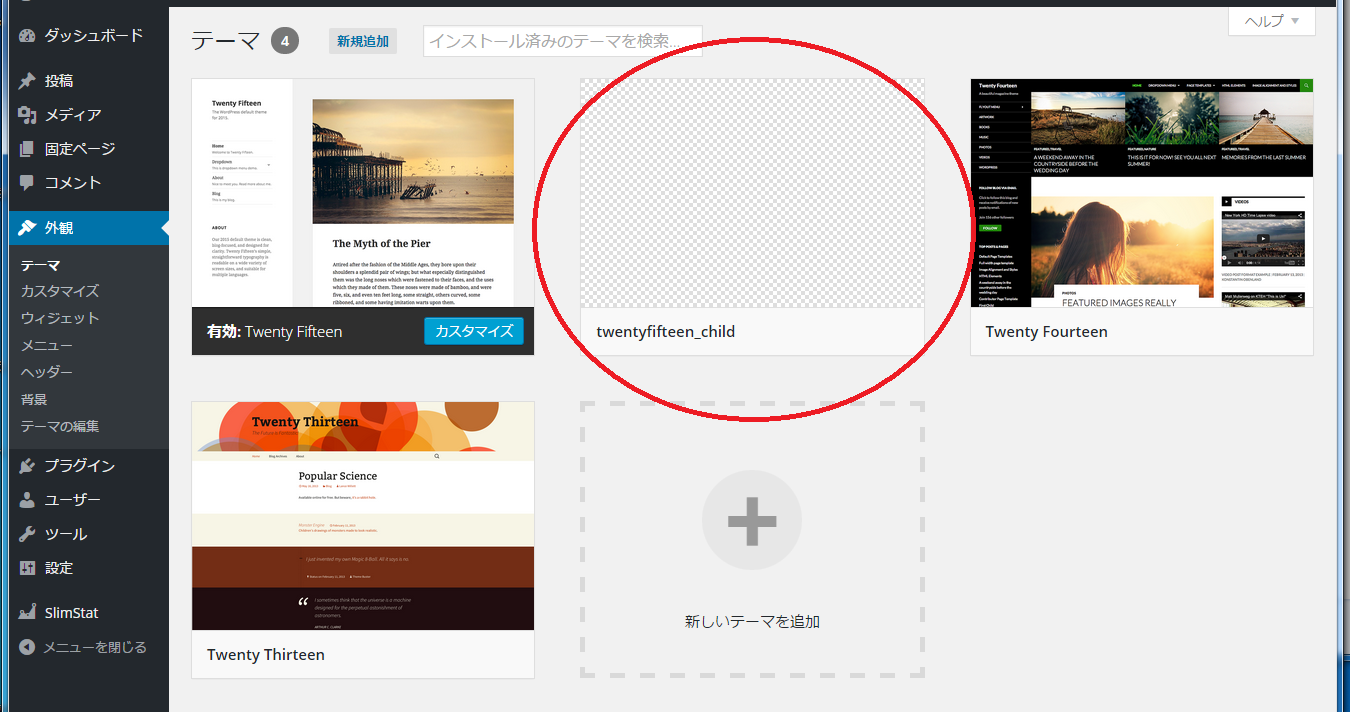1350x712 pixels.
Task: Click the large plus icon to add theme
Action: pyautogui.click(x=752, y=520)
